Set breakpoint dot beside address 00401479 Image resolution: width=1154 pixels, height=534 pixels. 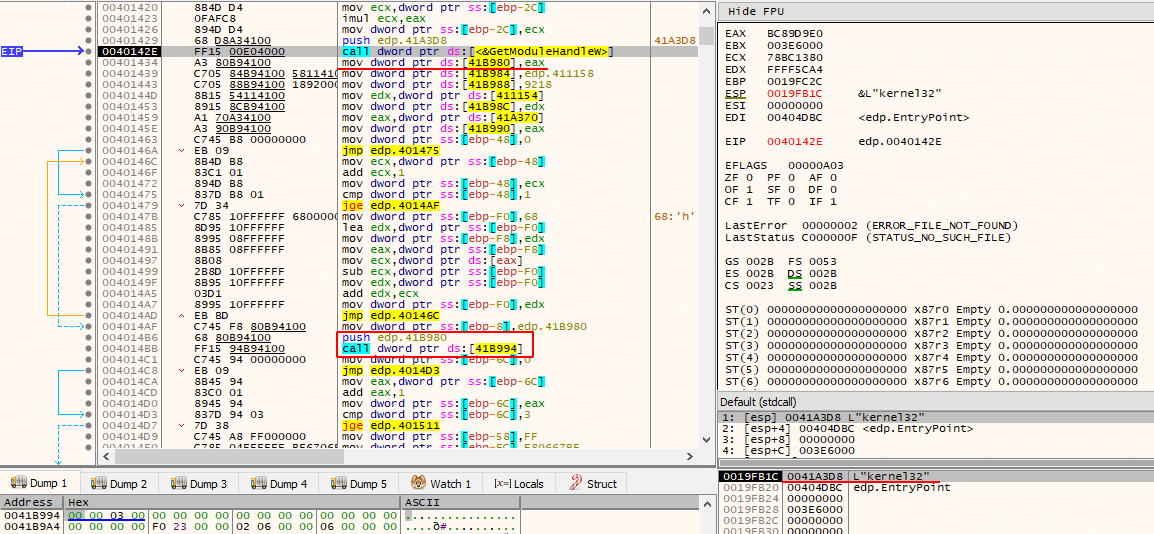pyautogui.click(x=88, y=205)
